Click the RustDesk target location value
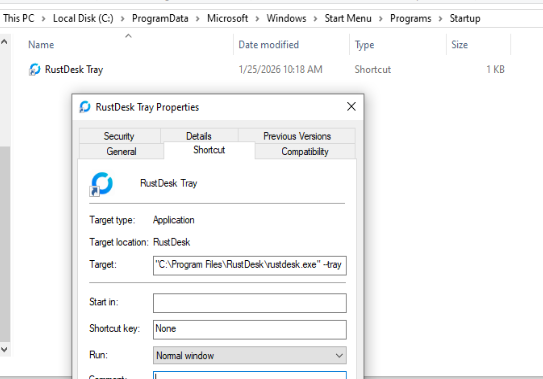The width and height of the screenshot is (543, 379). (x=171, y=242)
